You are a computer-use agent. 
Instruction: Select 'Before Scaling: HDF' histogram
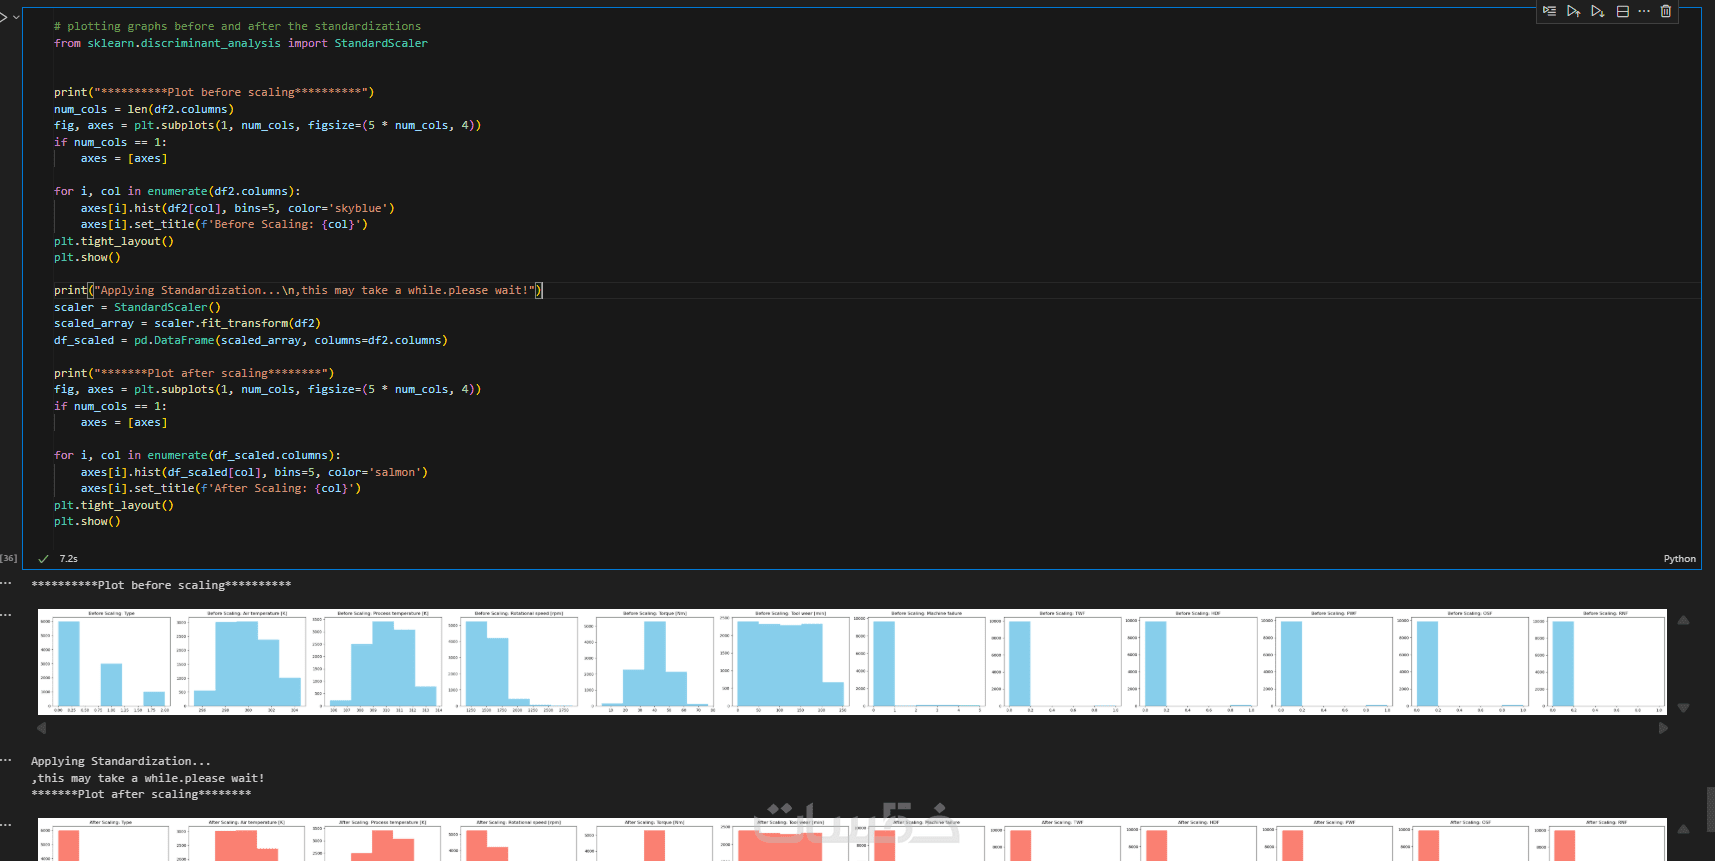[1193, 661]
